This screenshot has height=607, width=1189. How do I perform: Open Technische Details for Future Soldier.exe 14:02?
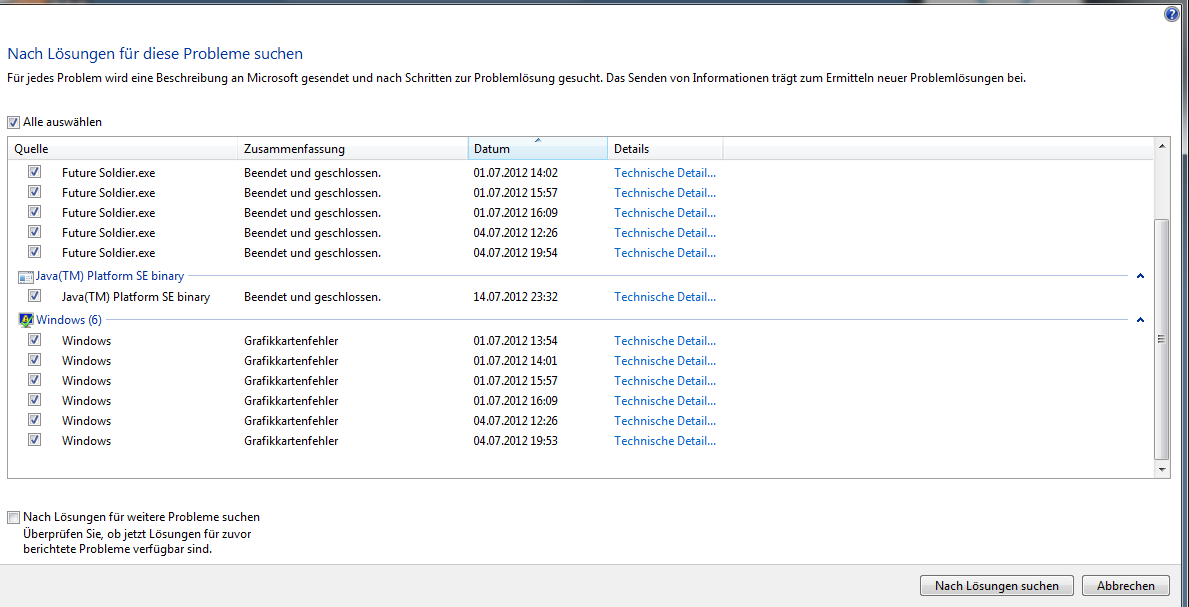click(665, 173)
